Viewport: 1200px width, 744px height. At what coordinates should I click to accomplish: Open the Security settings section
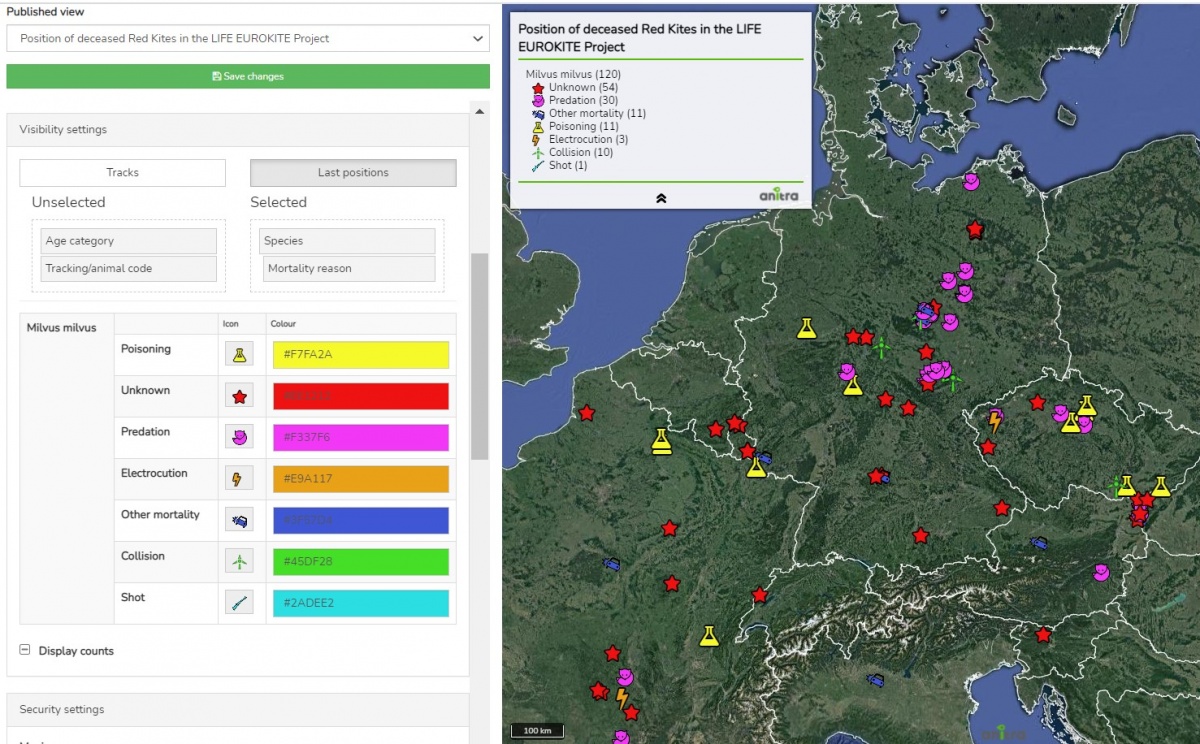coord(237,709)
